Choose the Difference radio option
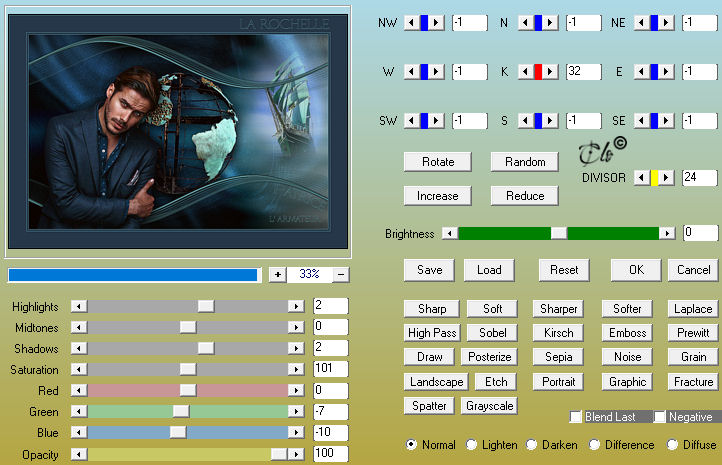722x465 pixels. point(594,444)
